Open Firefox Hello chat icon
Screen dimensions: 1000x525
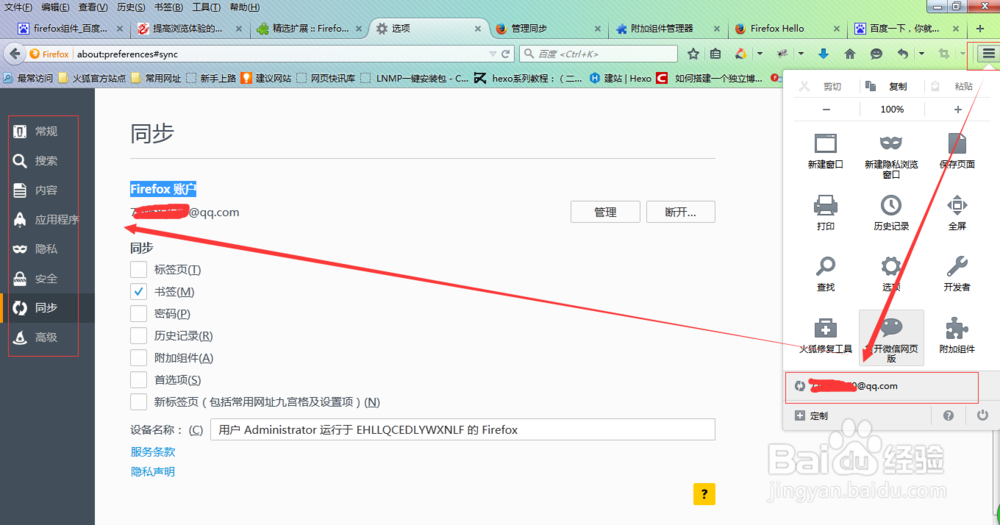[x=876, y=54]
